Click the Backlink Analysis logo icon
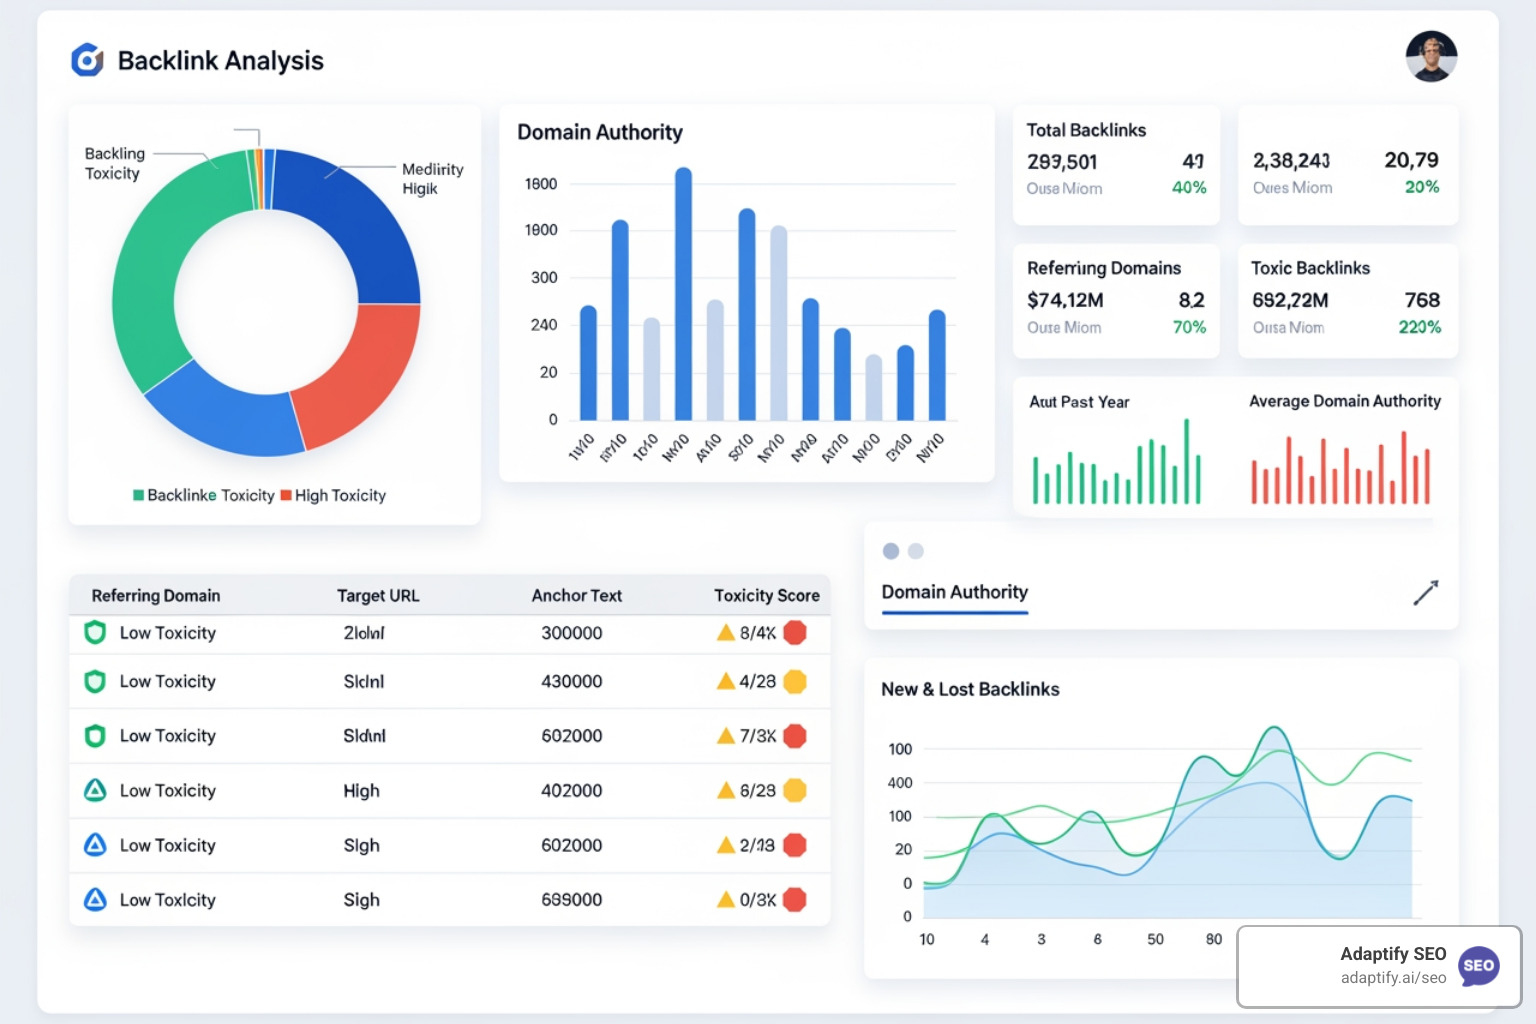Viewport: 1536px width, 1024px height. 86,60
